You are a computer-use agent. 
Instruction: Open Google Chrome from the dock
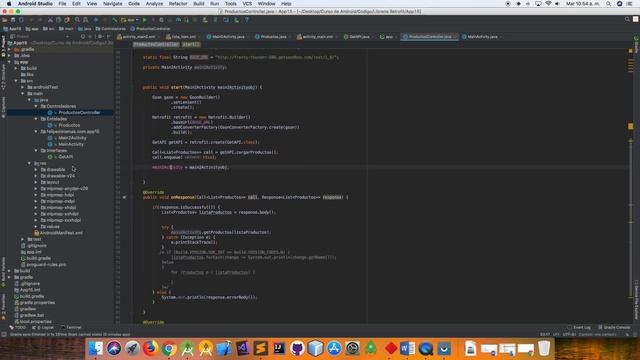169,348
